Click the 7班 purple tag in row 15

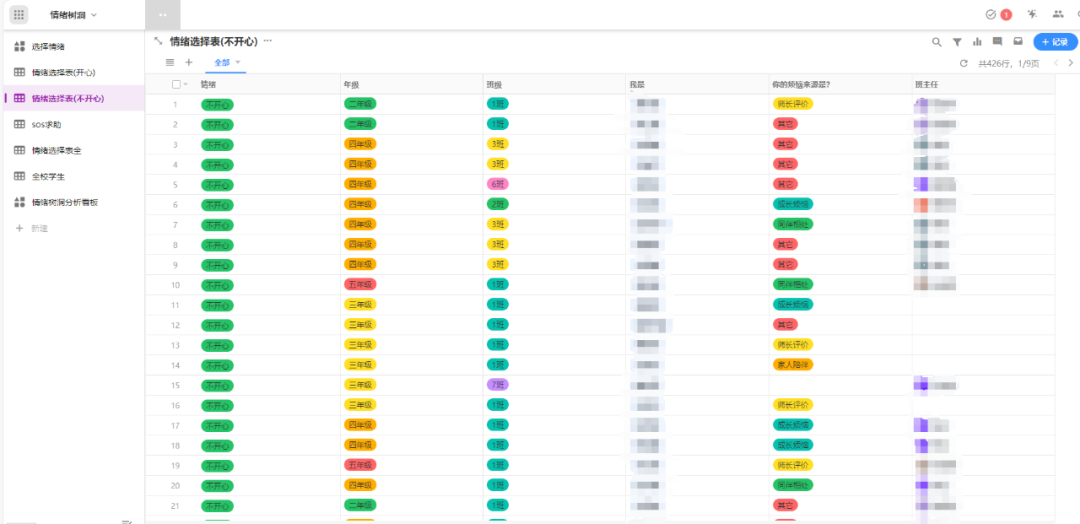click(497, 385)
